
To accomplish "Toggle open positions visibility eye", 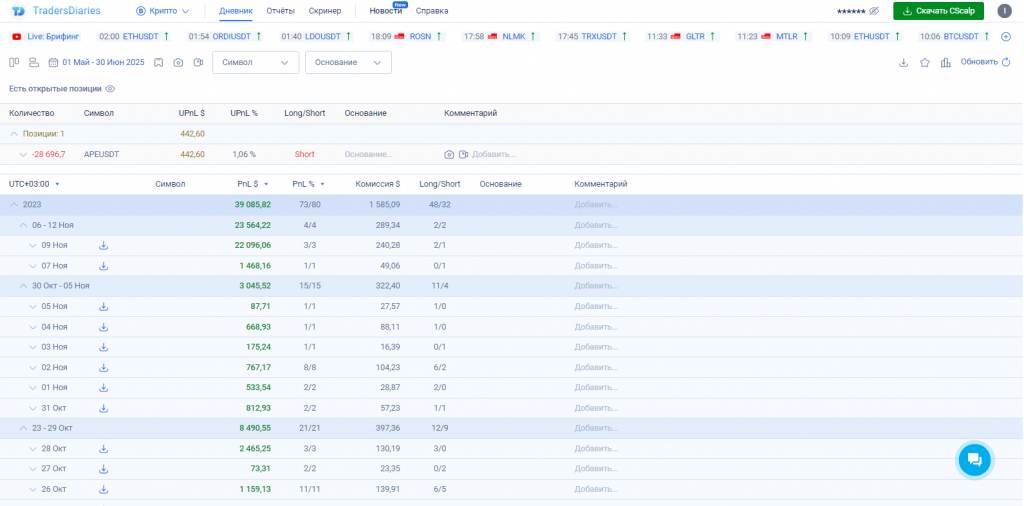I will click(110, 89).
